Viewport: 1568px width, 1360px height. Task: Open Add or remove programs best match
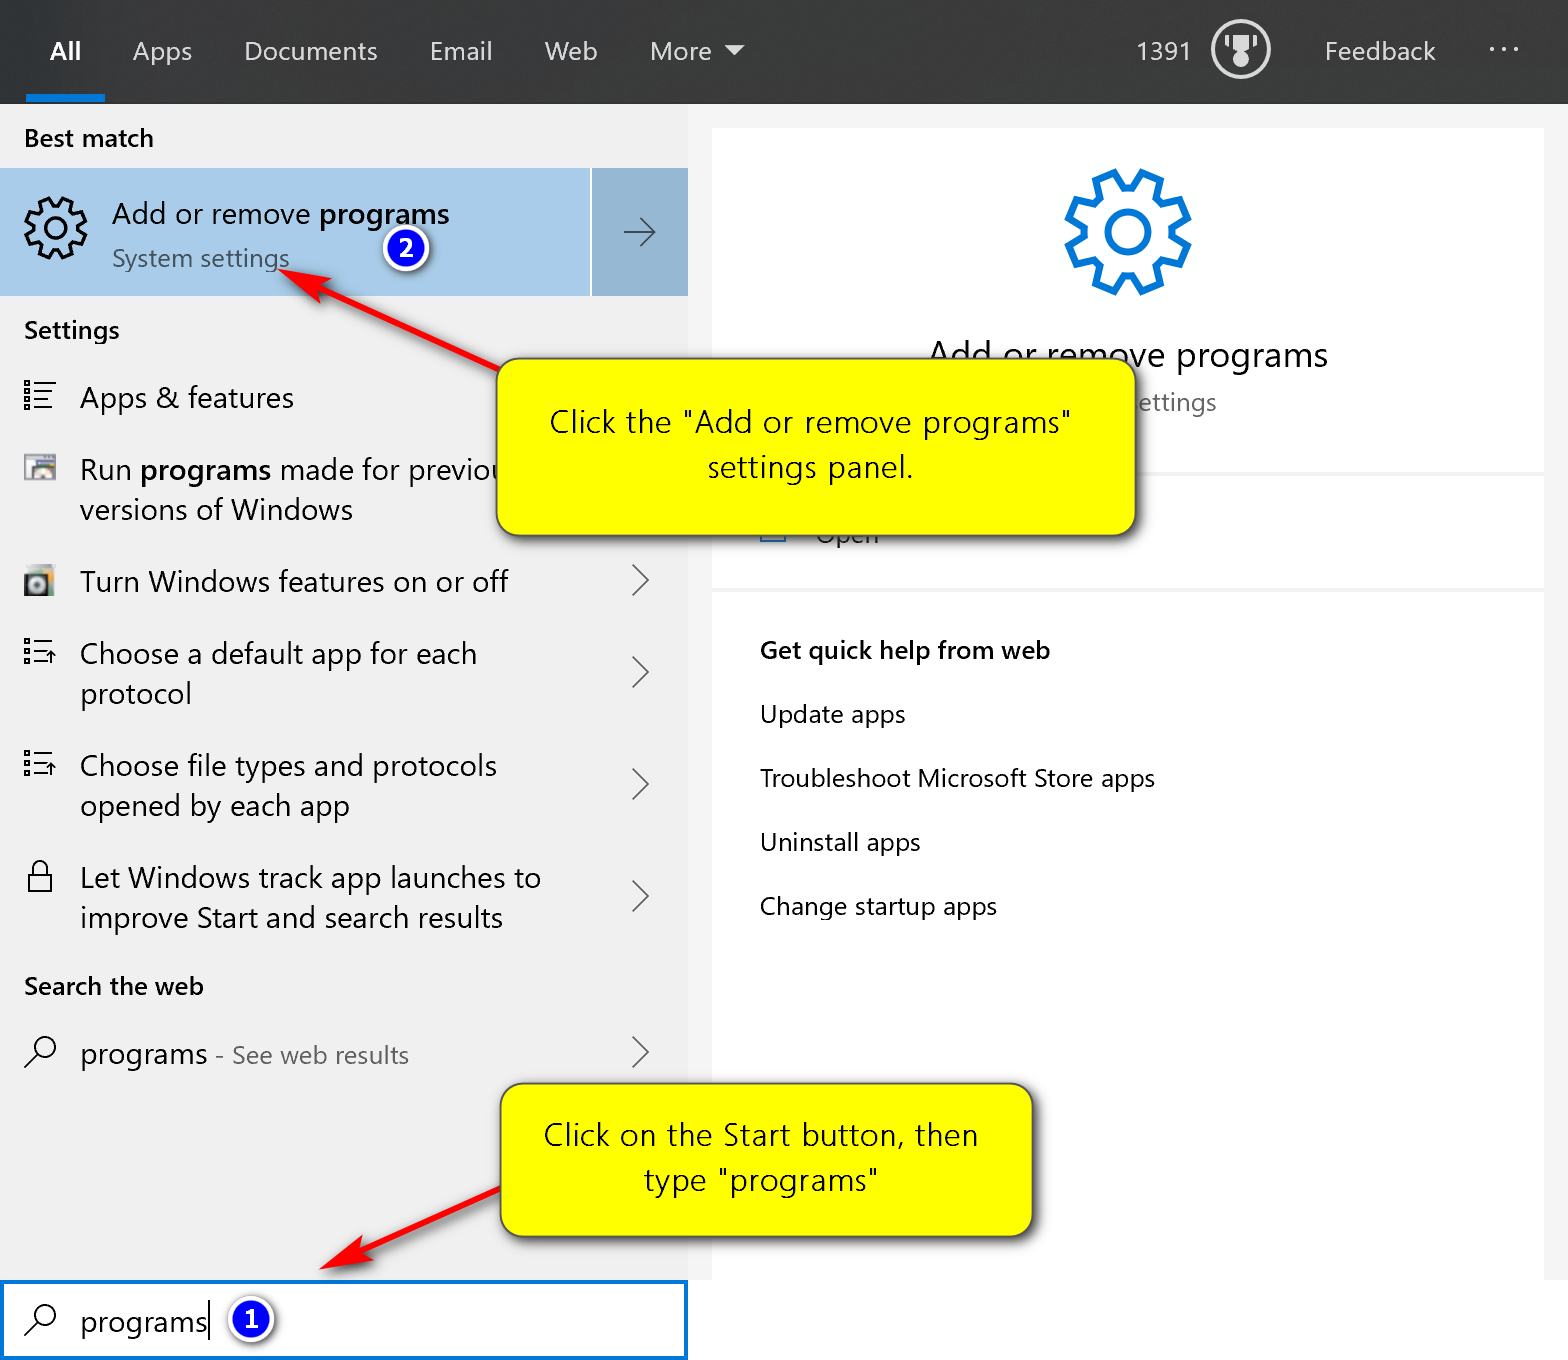(x=295, y=232)
